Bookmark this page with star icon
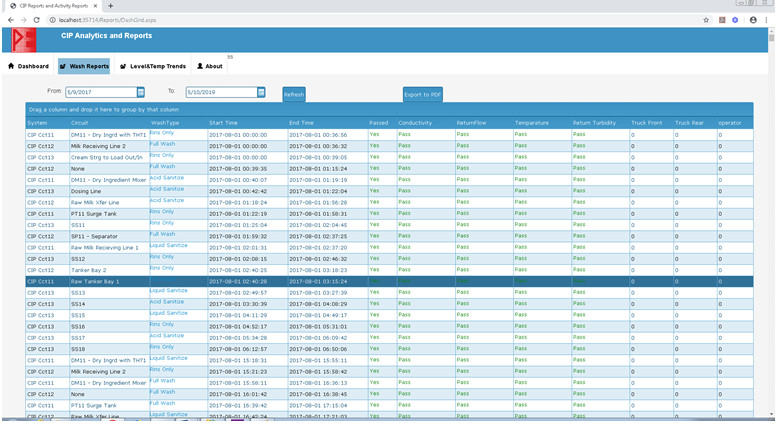 click(706, 19)
